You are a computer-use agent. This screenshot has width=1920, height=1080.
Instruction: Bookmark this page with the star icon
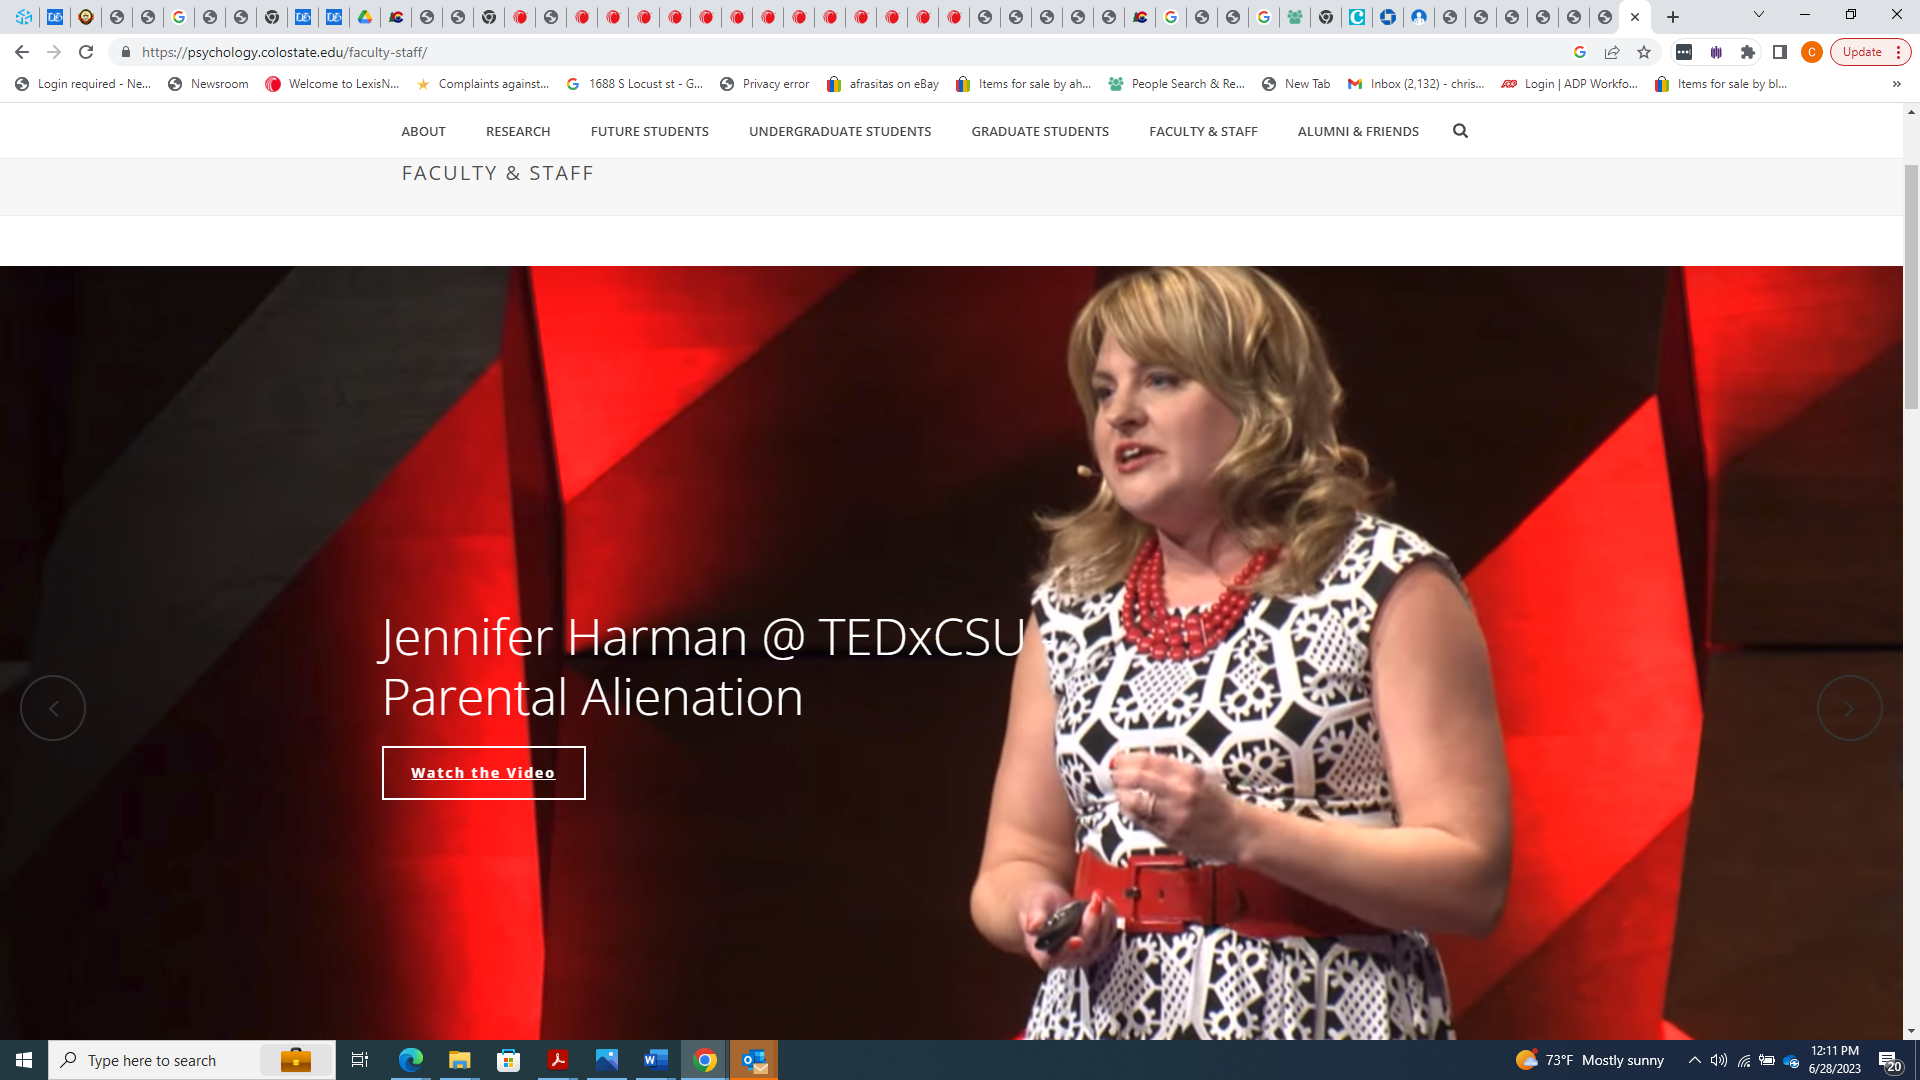1644,52
